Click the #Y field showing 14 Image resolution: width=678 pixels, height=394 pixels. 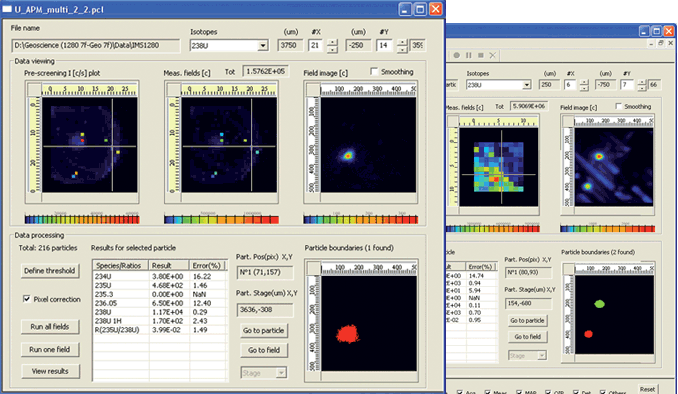pos(384,45)
